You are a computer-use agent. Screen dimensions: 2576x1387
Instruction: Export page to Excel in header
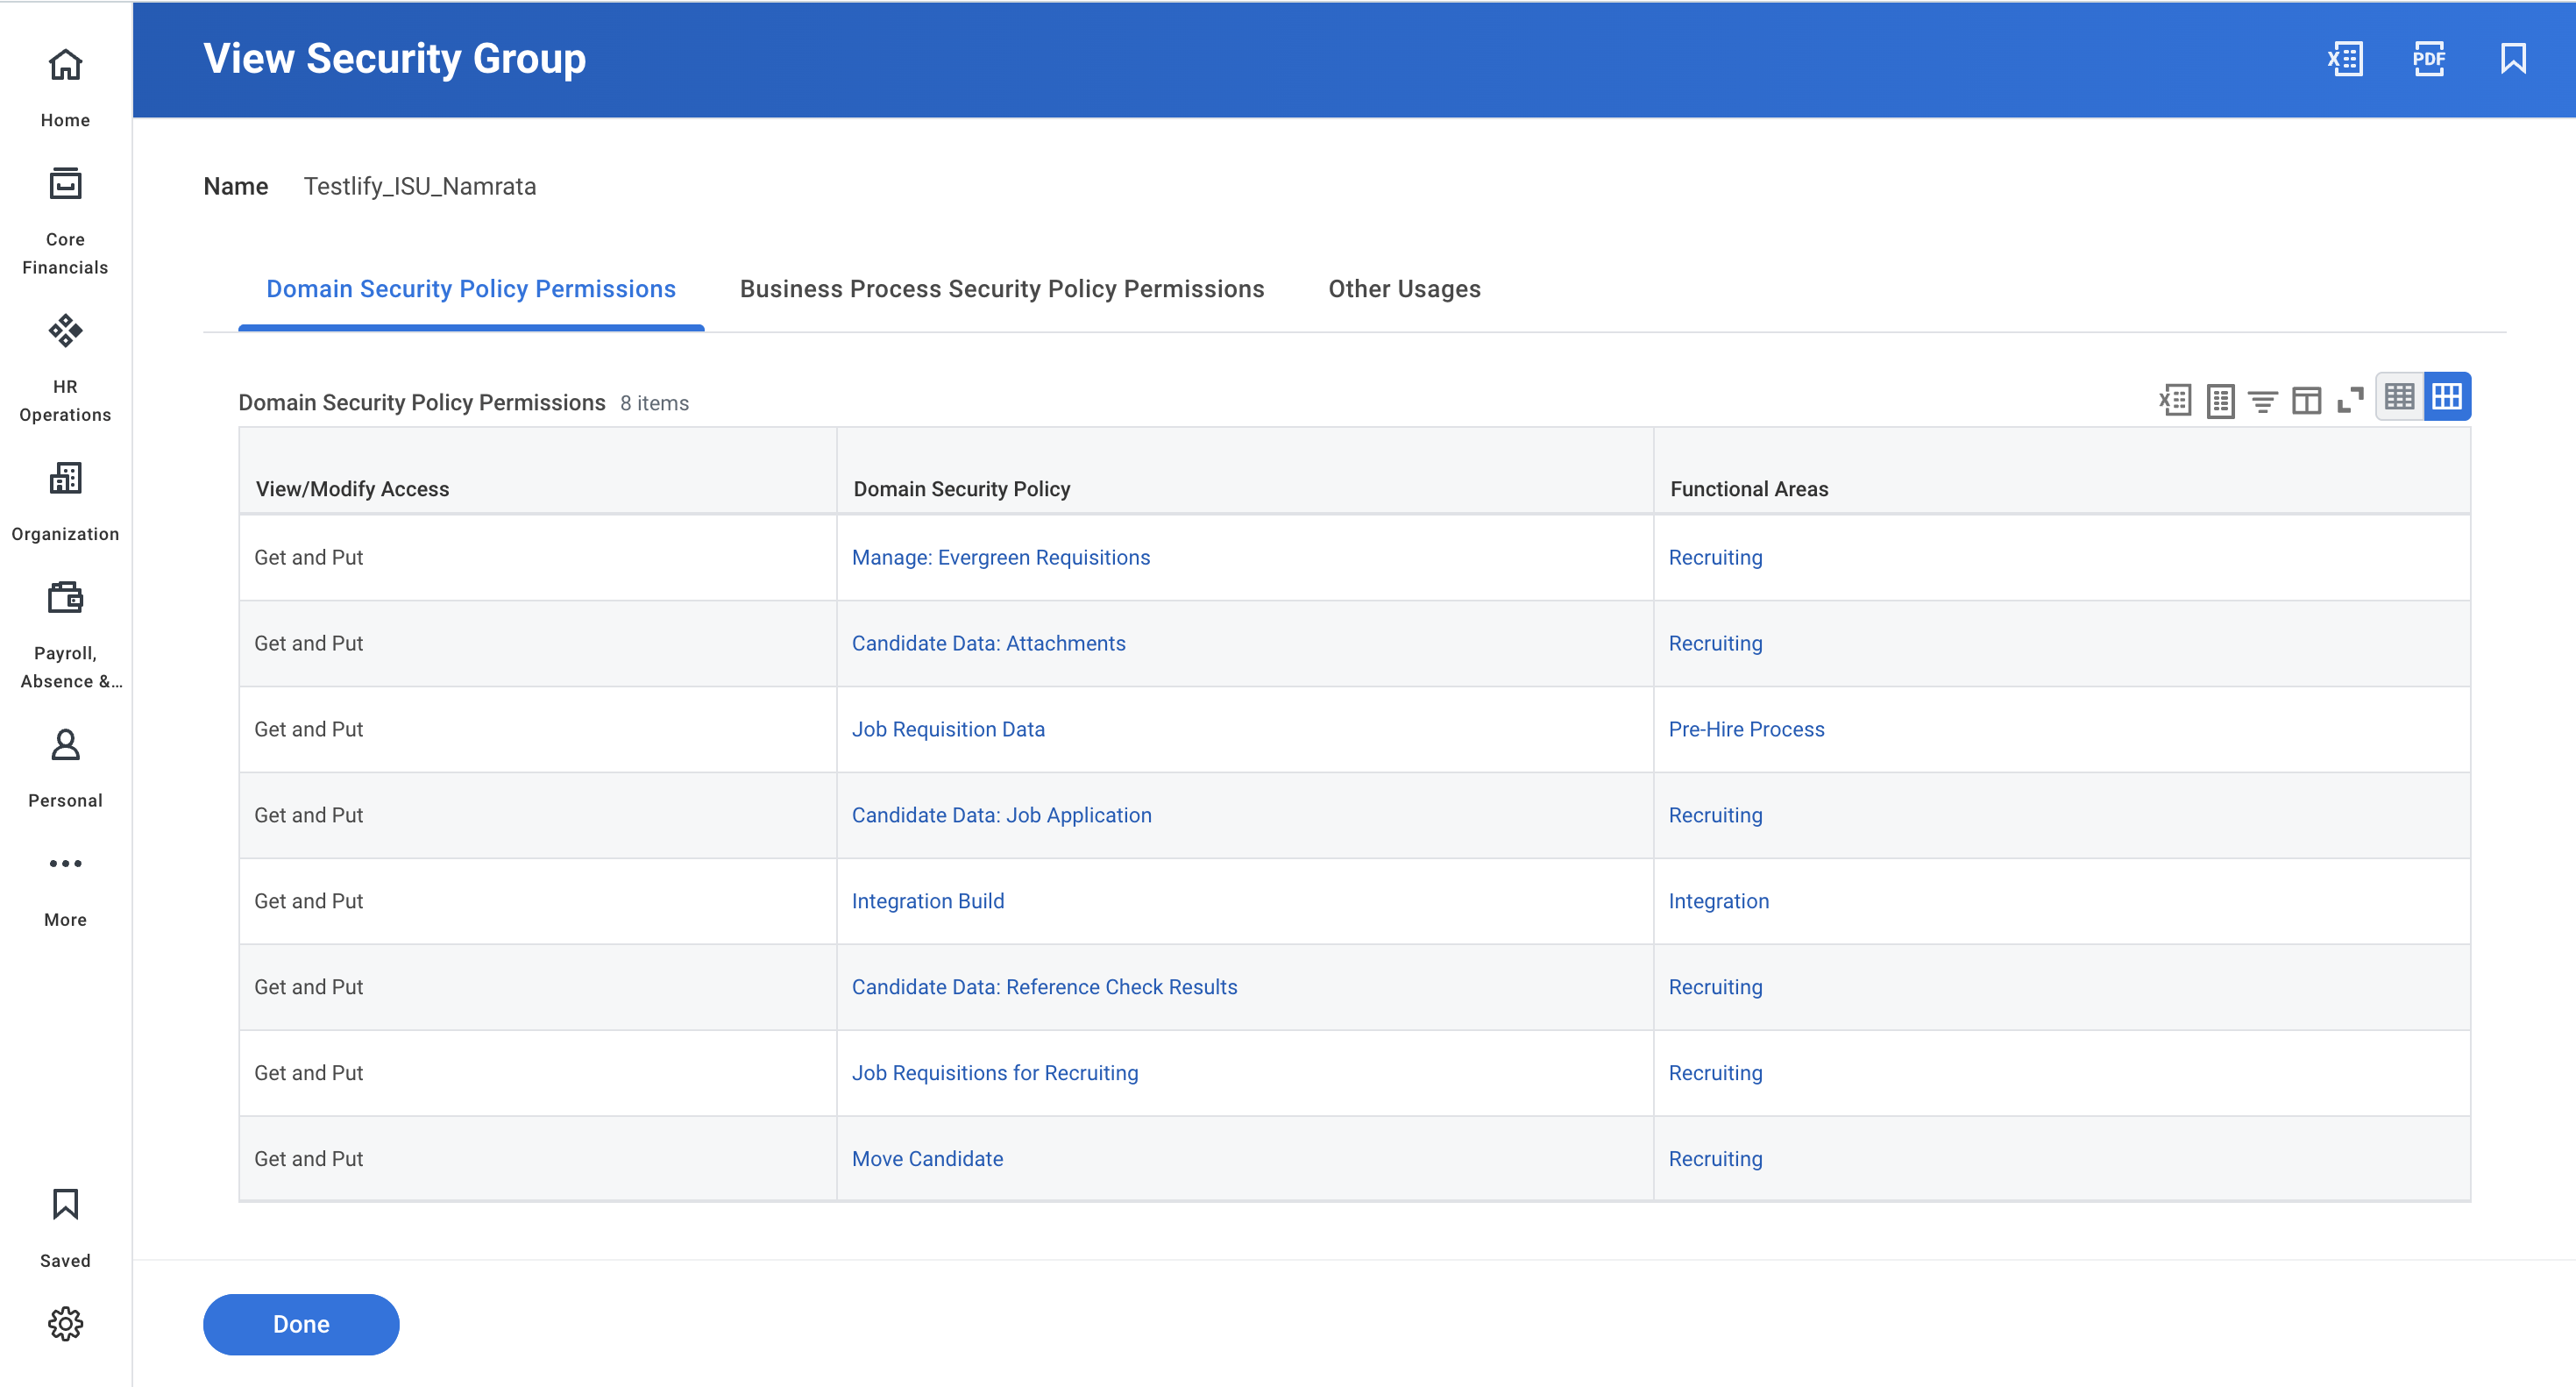2345,59
